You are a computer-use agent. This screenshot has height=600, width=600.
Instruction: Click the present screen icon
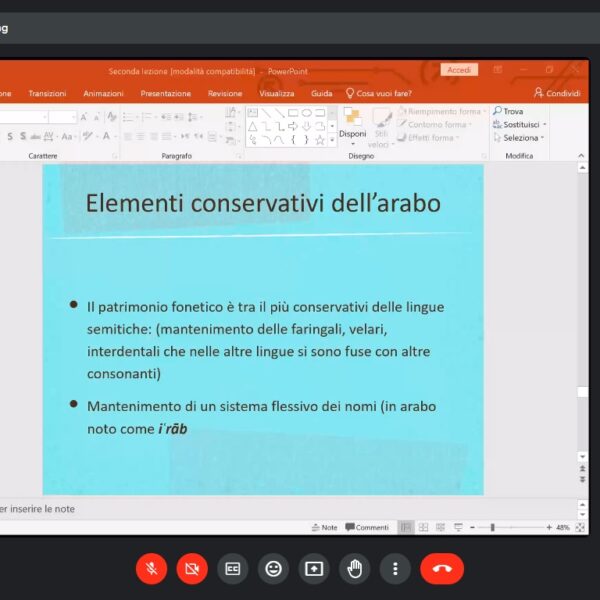tap(314, 569)
